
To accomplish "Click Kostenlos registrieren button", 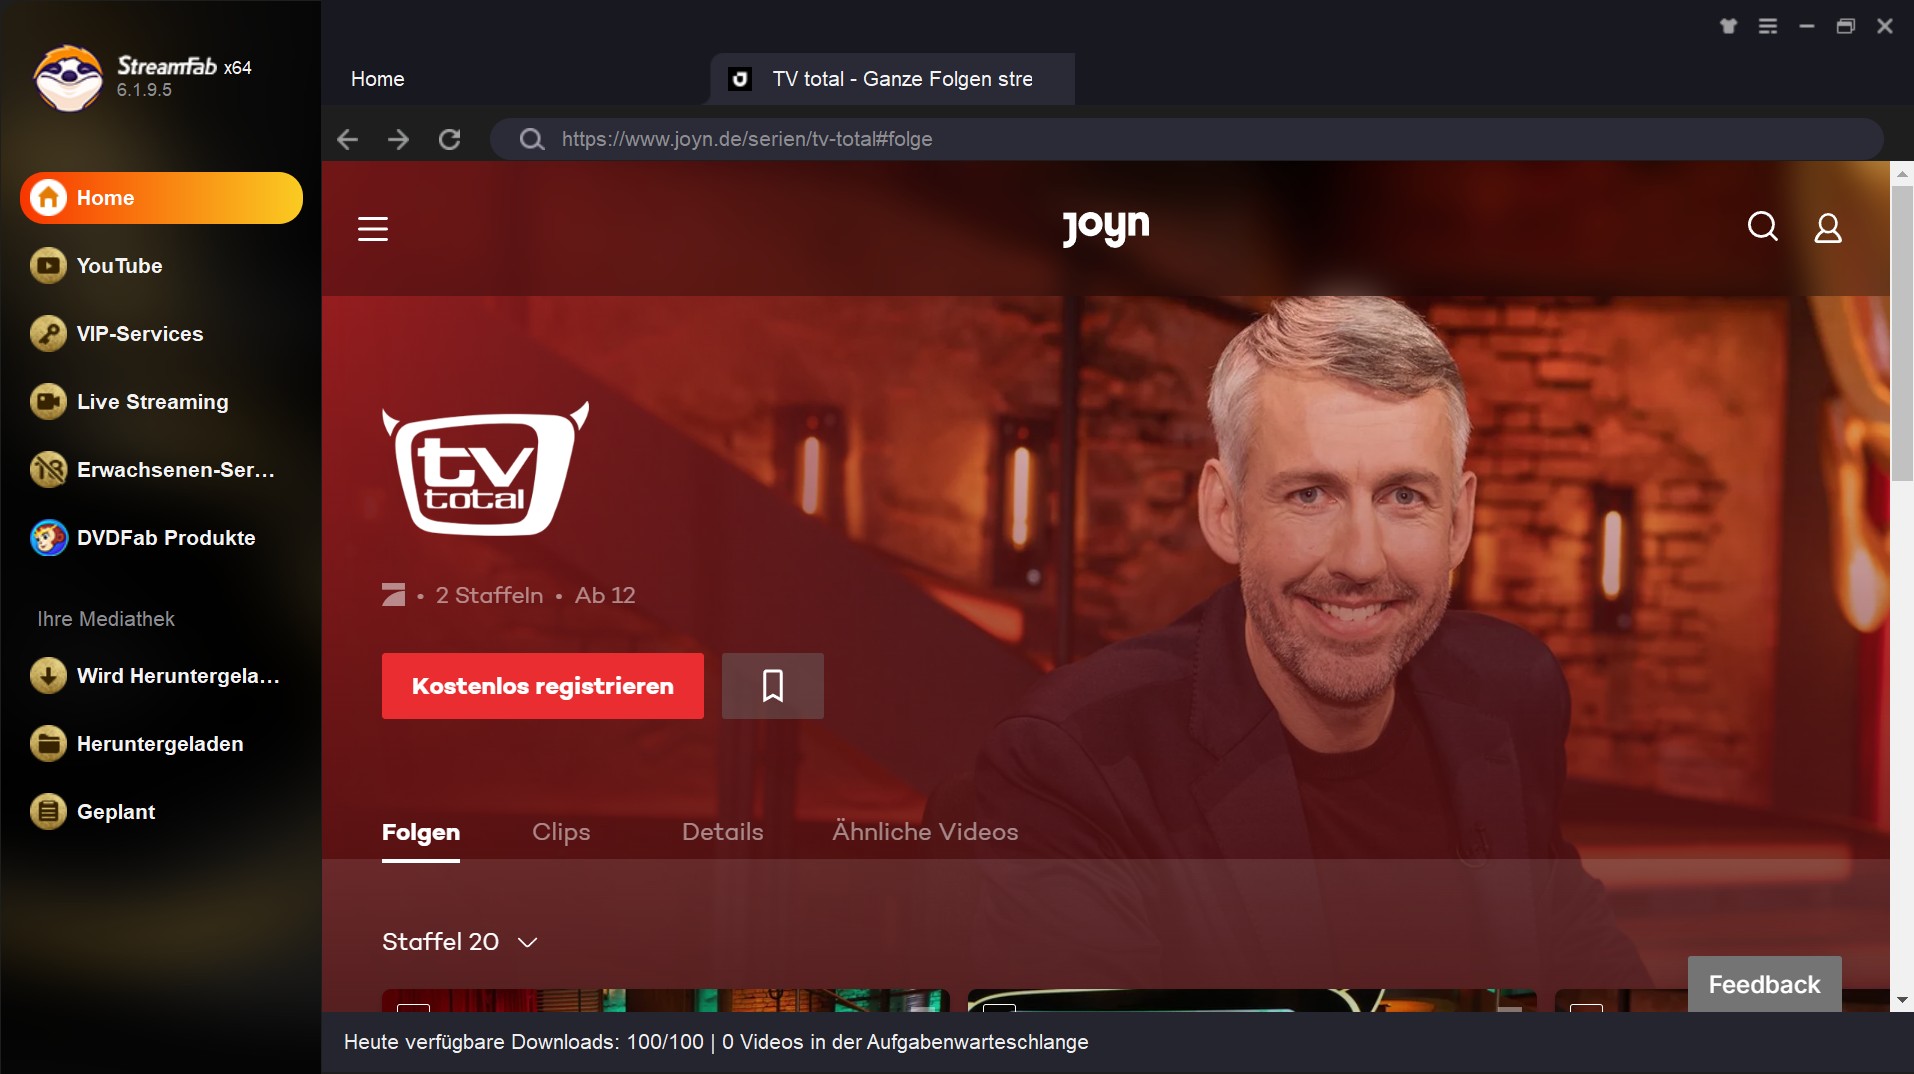I will coord(543,686).
